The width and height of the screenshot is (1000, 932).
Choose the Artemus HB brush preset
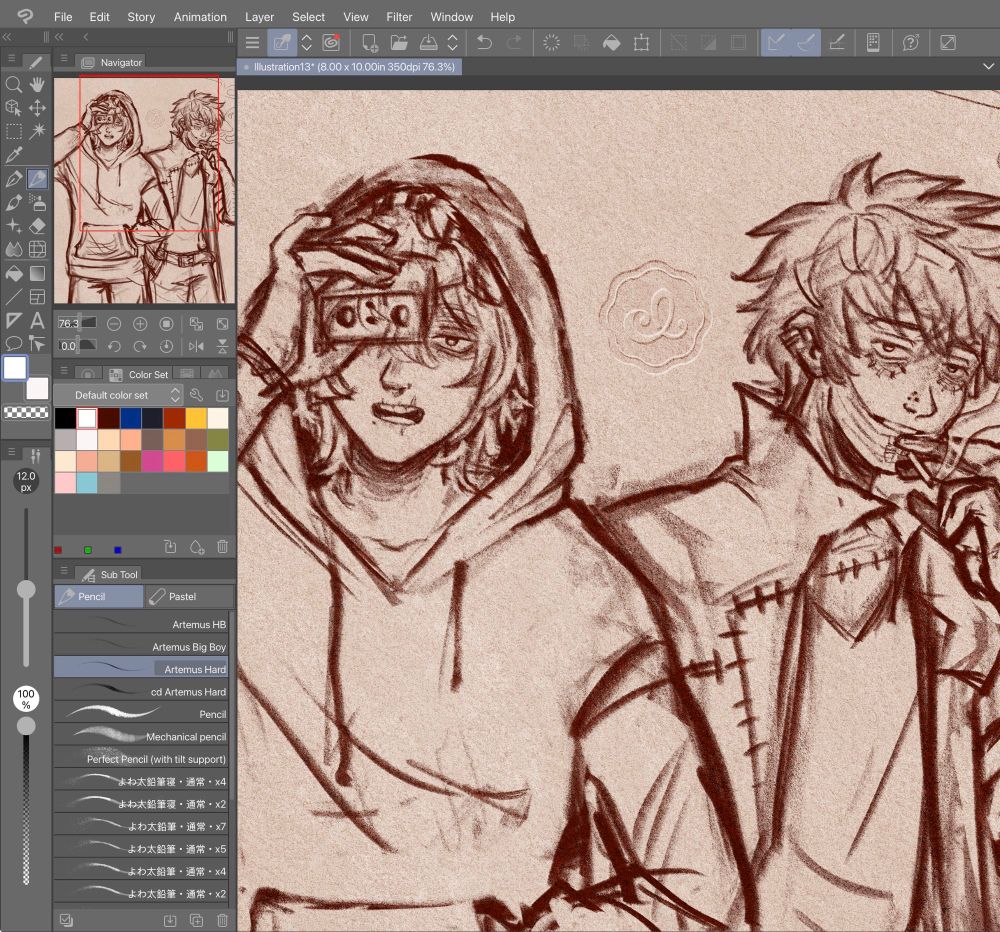click(140, 624)
